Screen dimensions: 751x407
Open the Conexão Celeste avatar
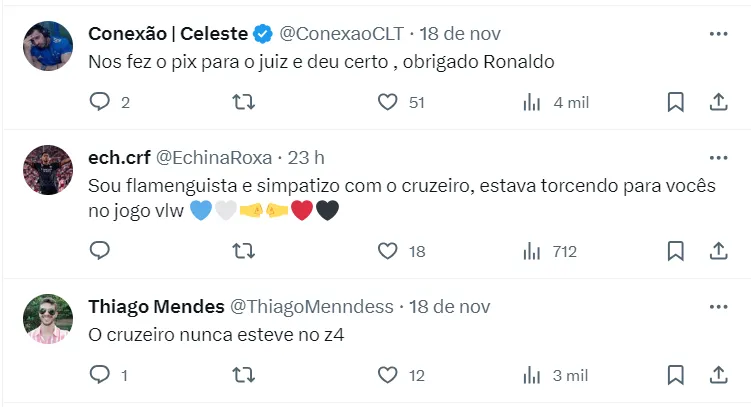click(48, 46)
